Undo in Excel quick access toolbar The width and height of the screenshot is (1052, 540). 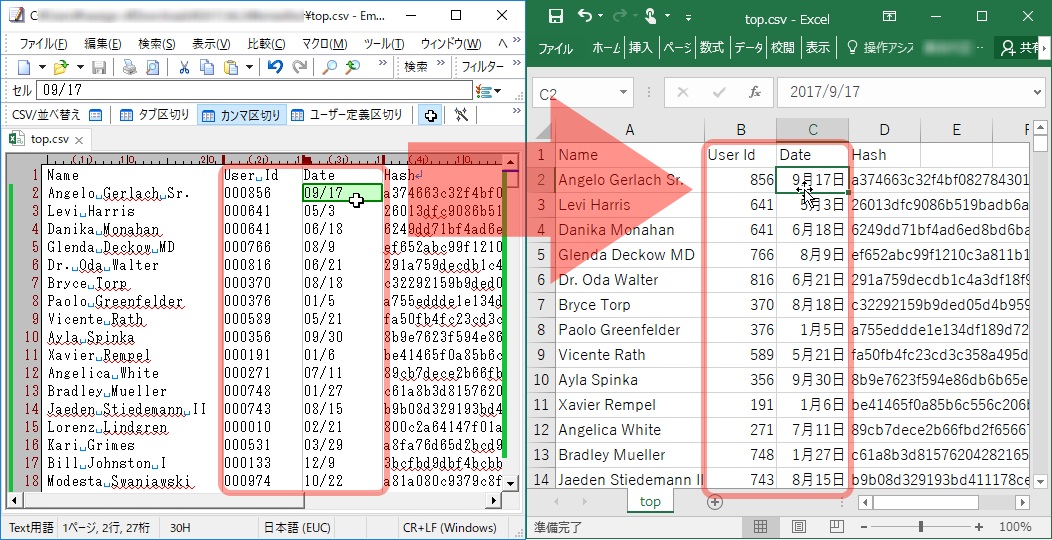584,16
